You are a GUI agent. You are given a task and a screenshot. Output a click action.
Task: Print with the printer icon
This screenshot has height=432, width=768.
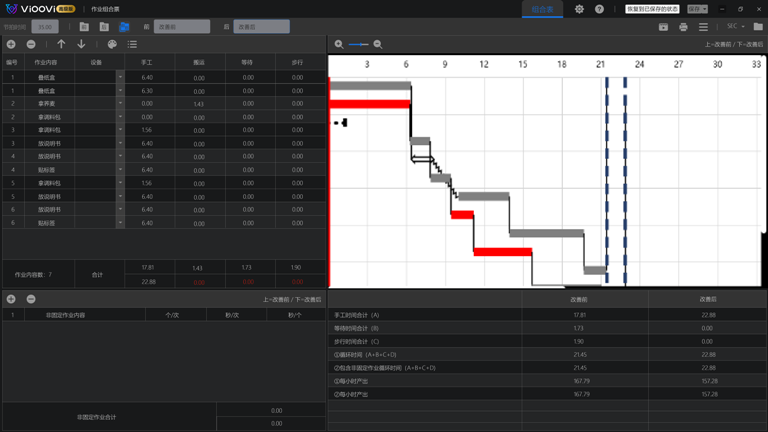(x=683, y=27)
